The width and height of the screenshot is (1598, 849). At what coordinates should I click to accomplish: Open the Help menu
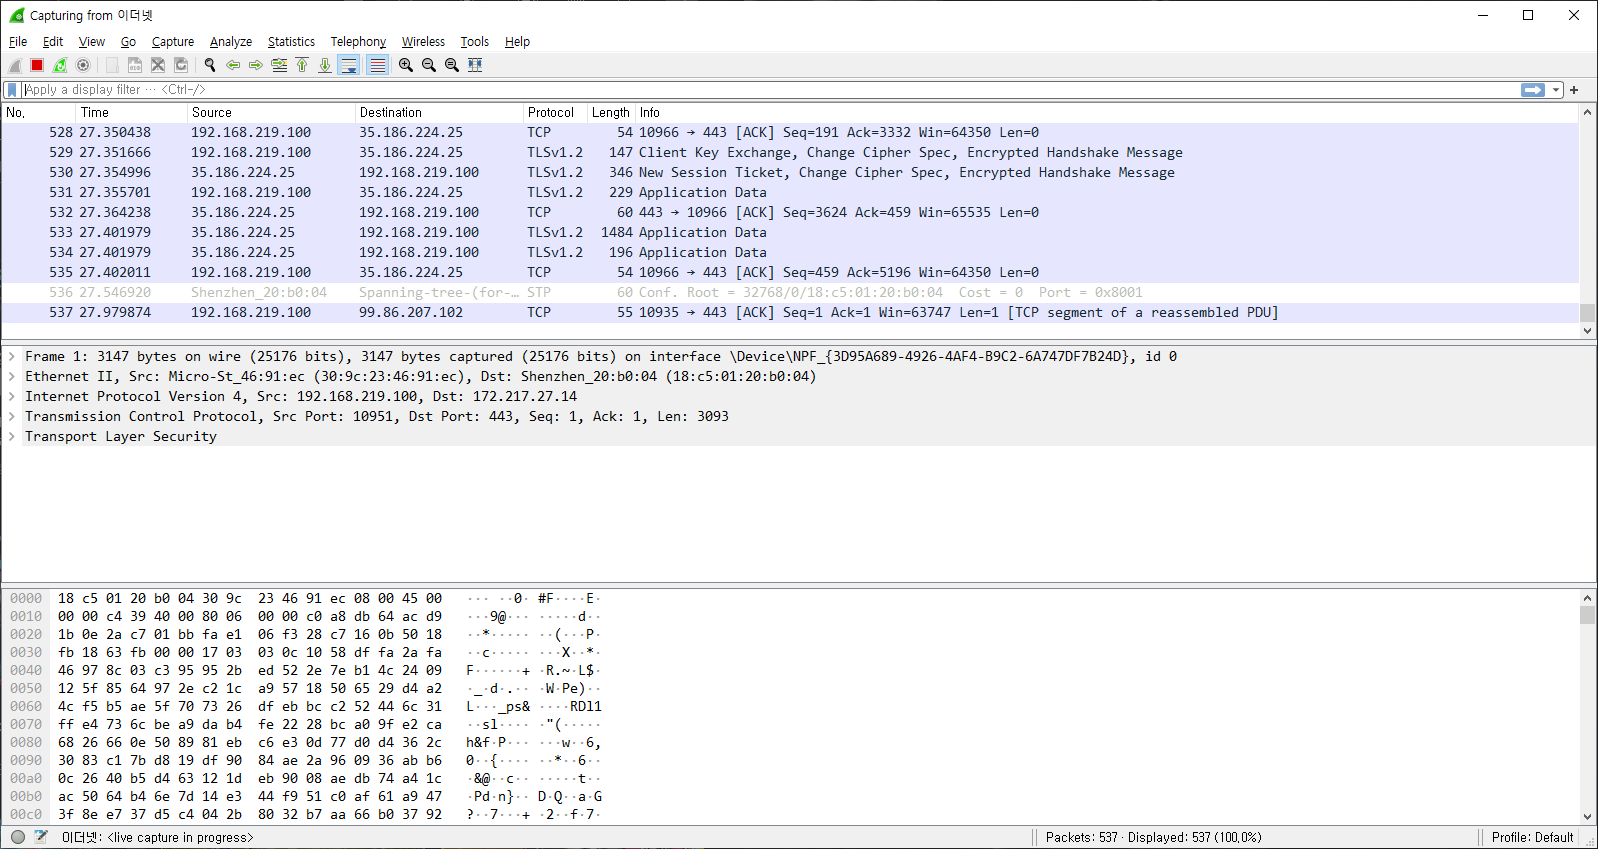[x=517, y=42]
